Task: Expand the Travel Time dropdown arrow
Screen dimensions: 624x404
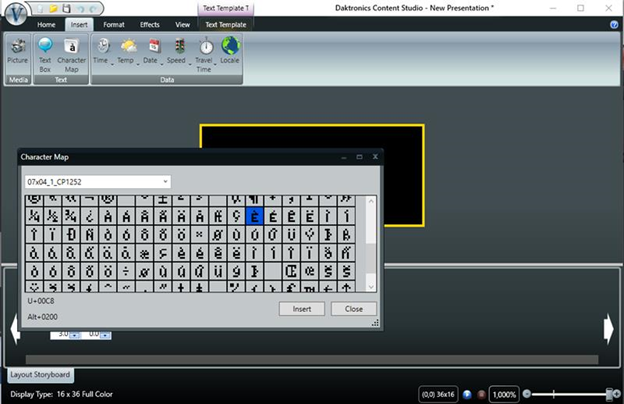Action: tap(215, 64)
